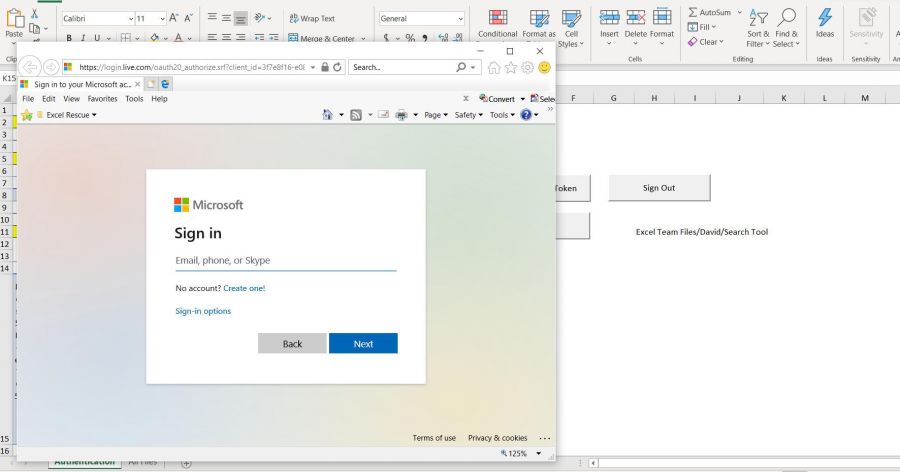Click the RSS feeds icon
Screen dimensions: 900x472
coord(356,115)
